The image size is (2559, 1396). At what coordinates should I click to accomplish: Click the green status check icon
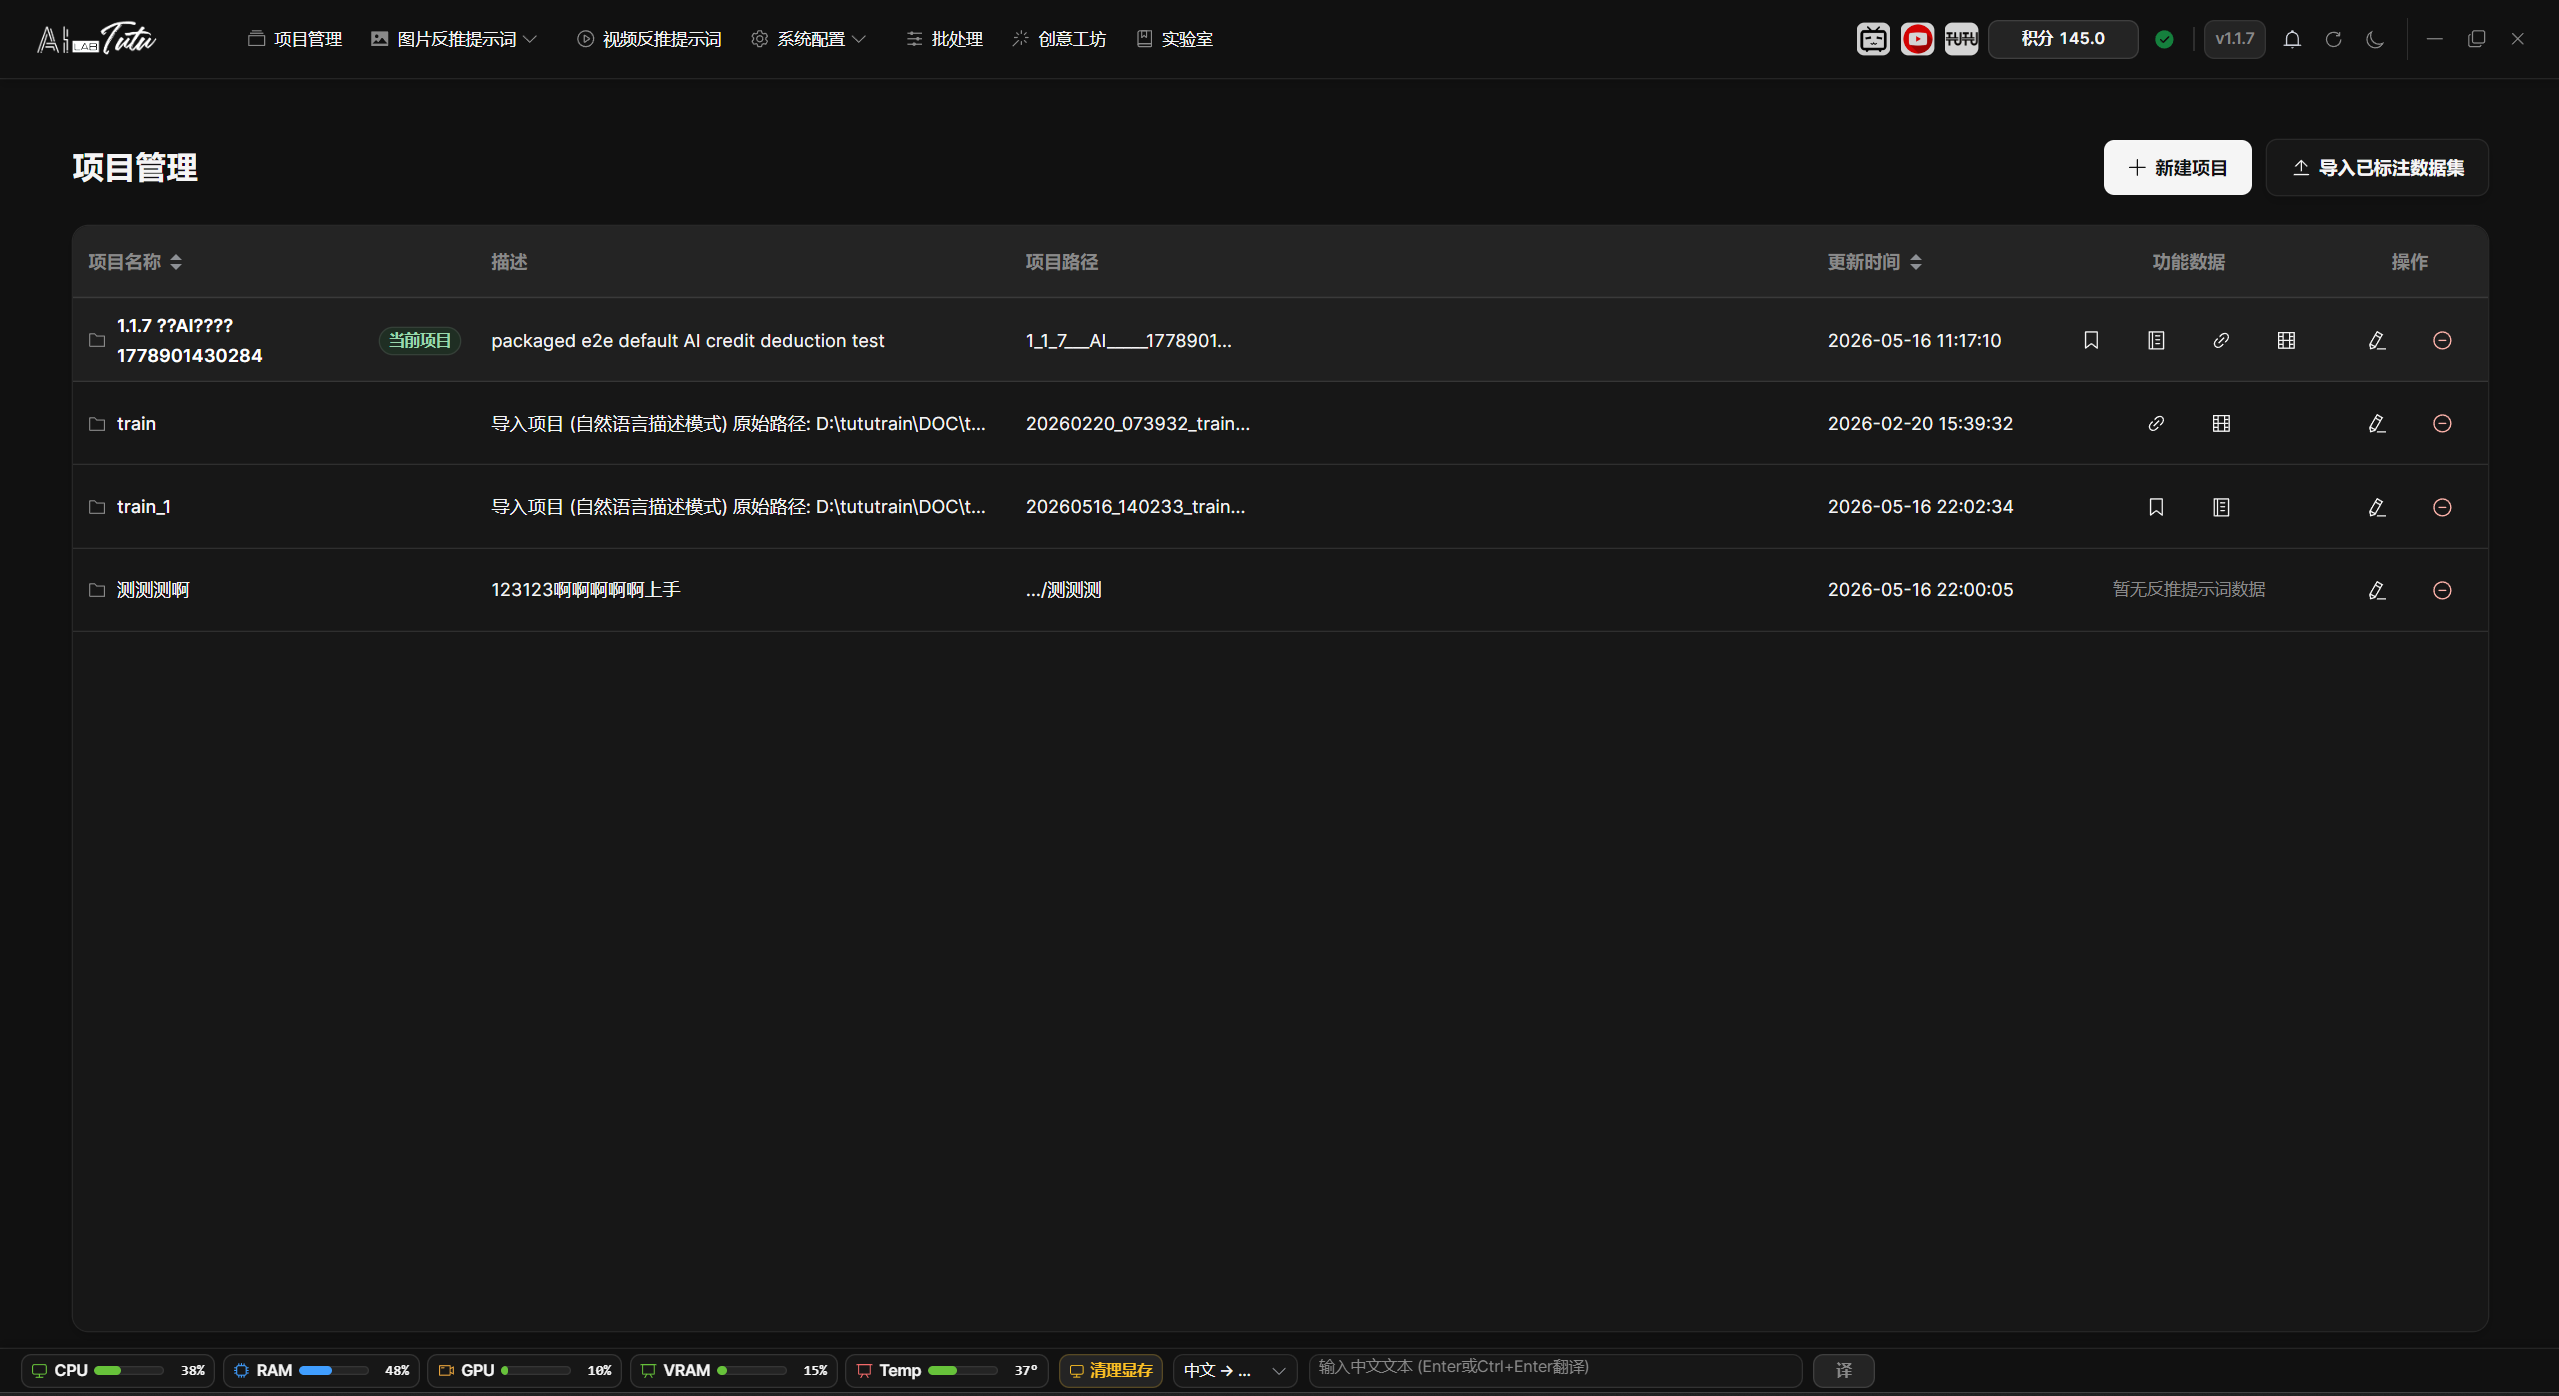click(2164, 39)
